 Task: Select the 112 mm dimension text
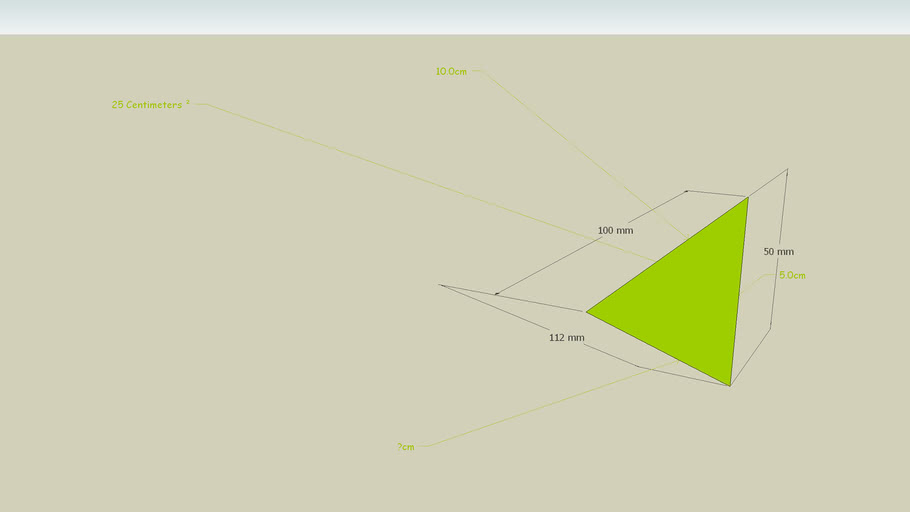(566, 338)
